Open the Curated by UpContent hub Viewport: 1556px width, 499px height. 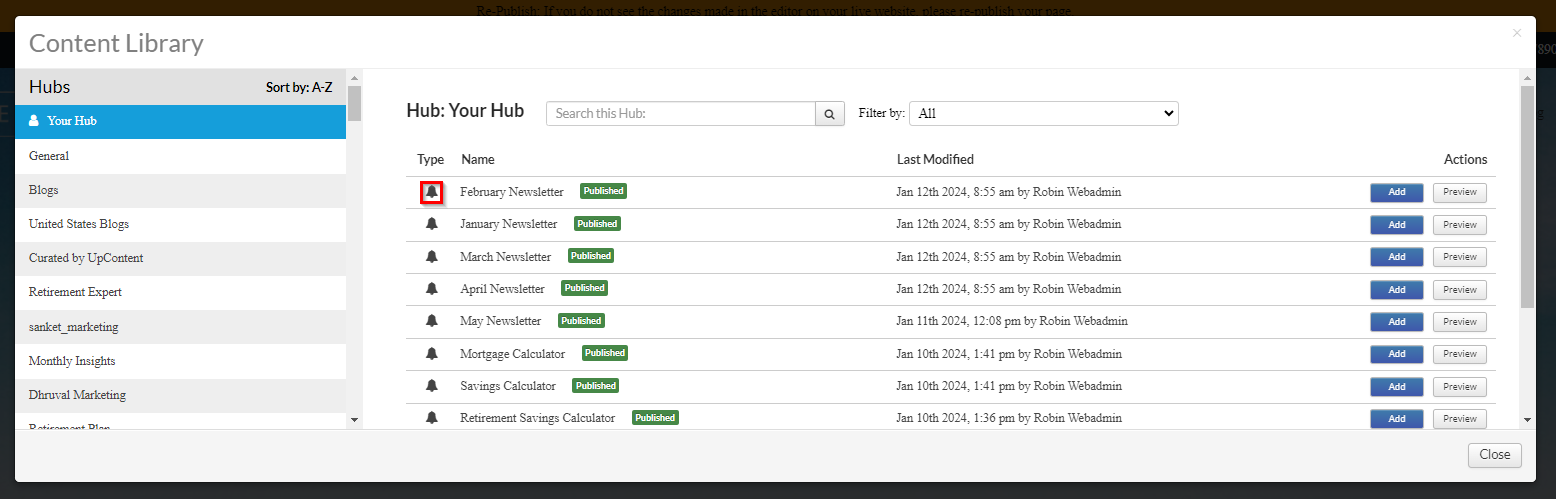[x=180, y=258]
